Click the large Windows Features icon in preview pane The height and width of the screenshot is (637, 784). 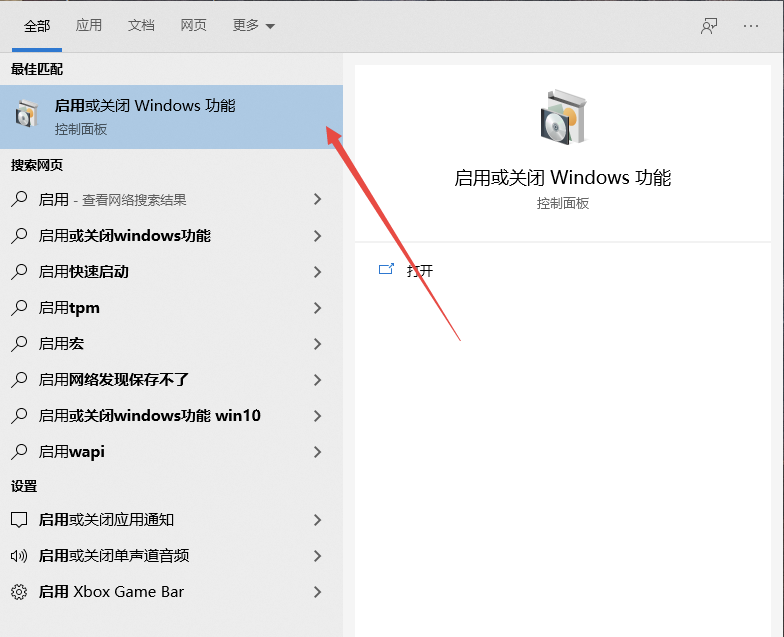tap(562, 117)
